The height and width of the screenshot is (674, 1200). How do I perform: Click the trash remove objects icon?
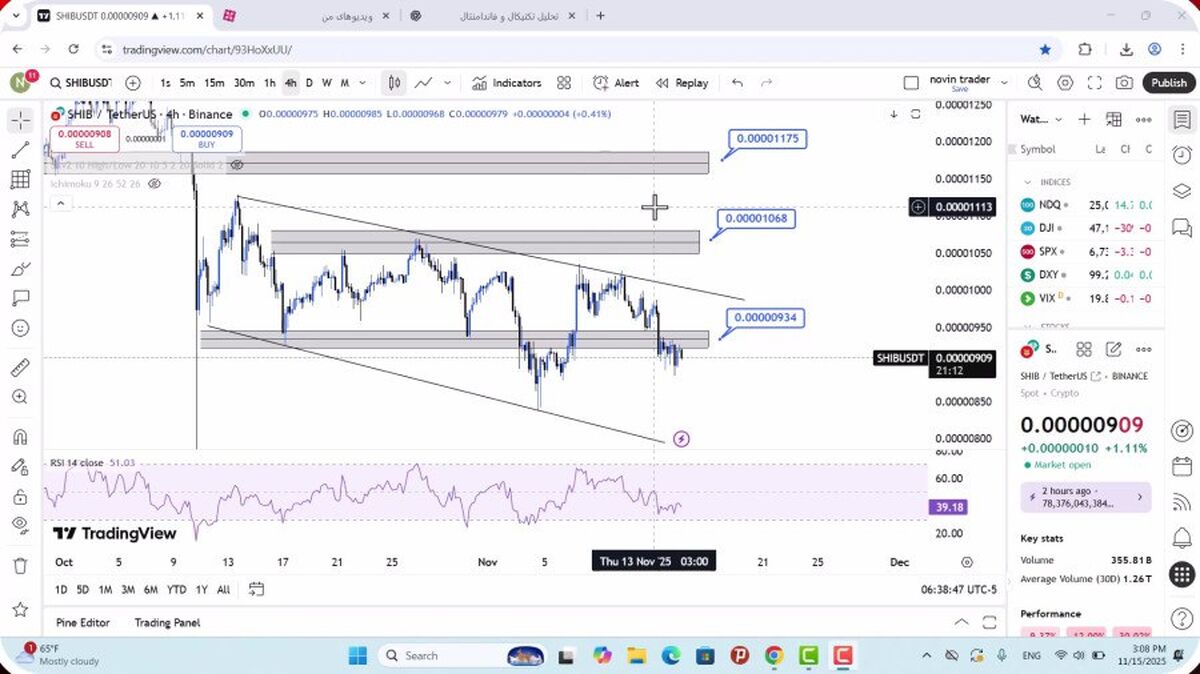[20, 566]
